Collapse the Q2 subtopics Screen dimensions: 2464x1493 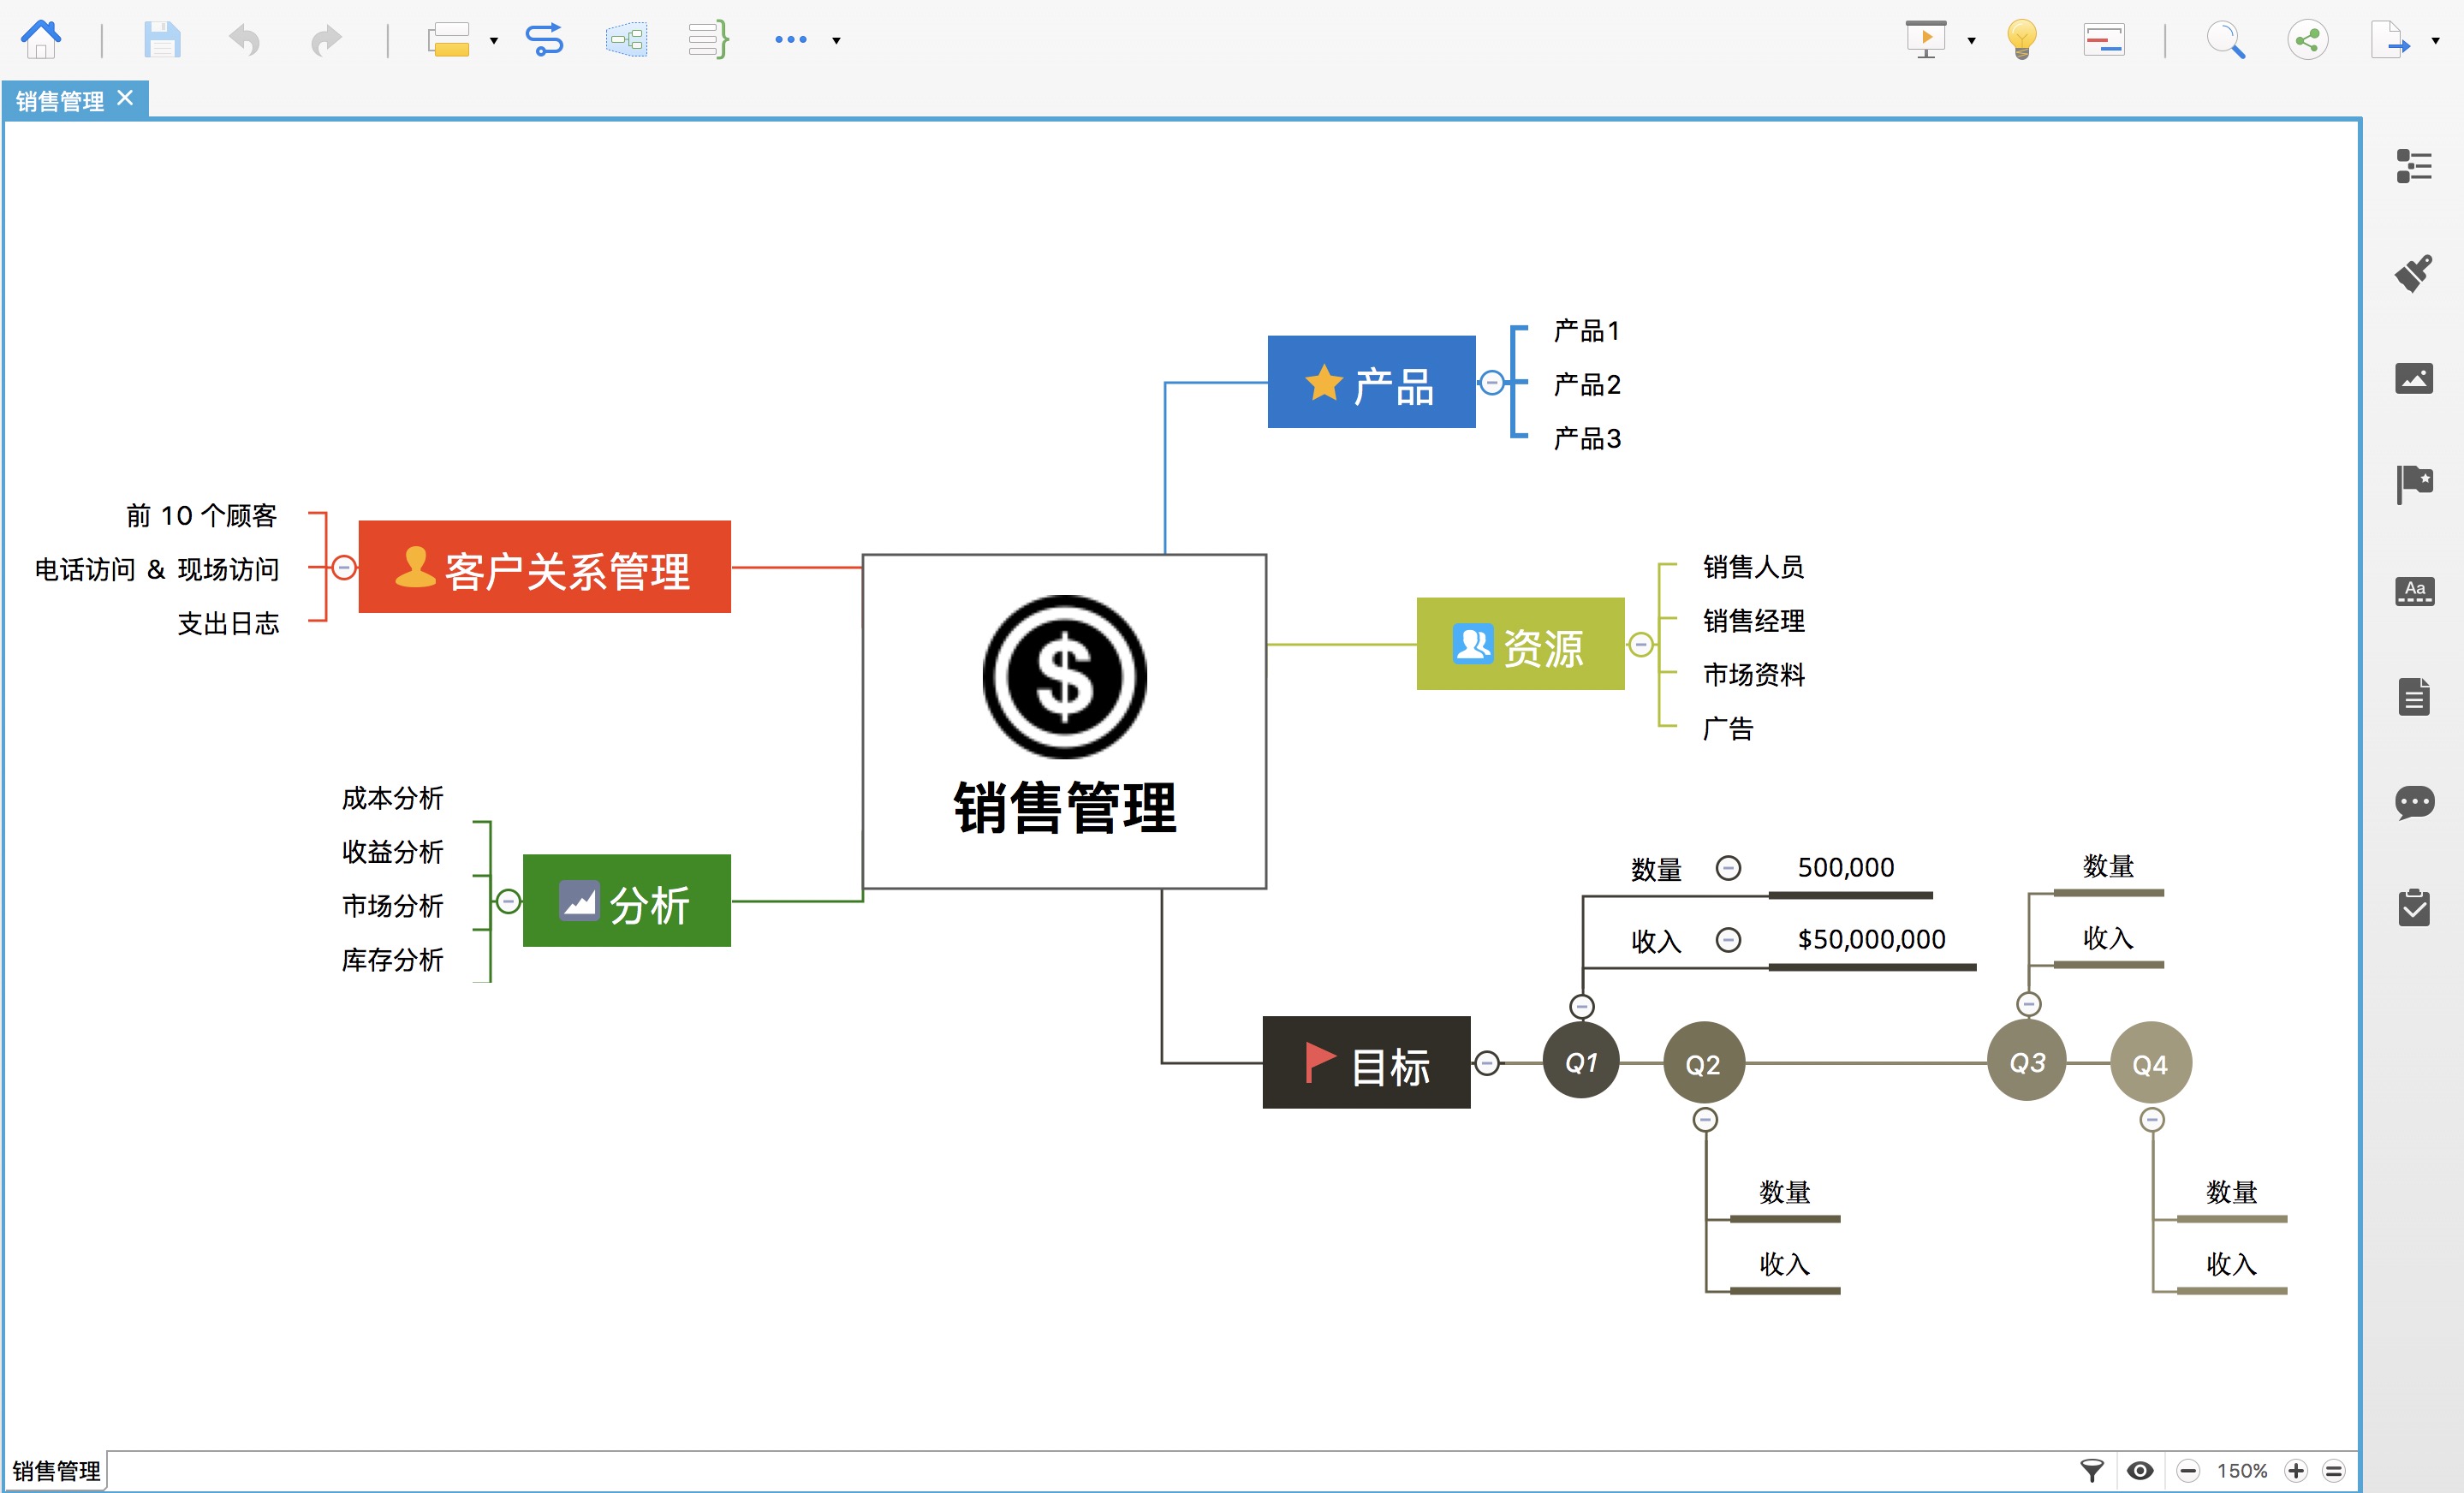click(x=1705, y=1119)
